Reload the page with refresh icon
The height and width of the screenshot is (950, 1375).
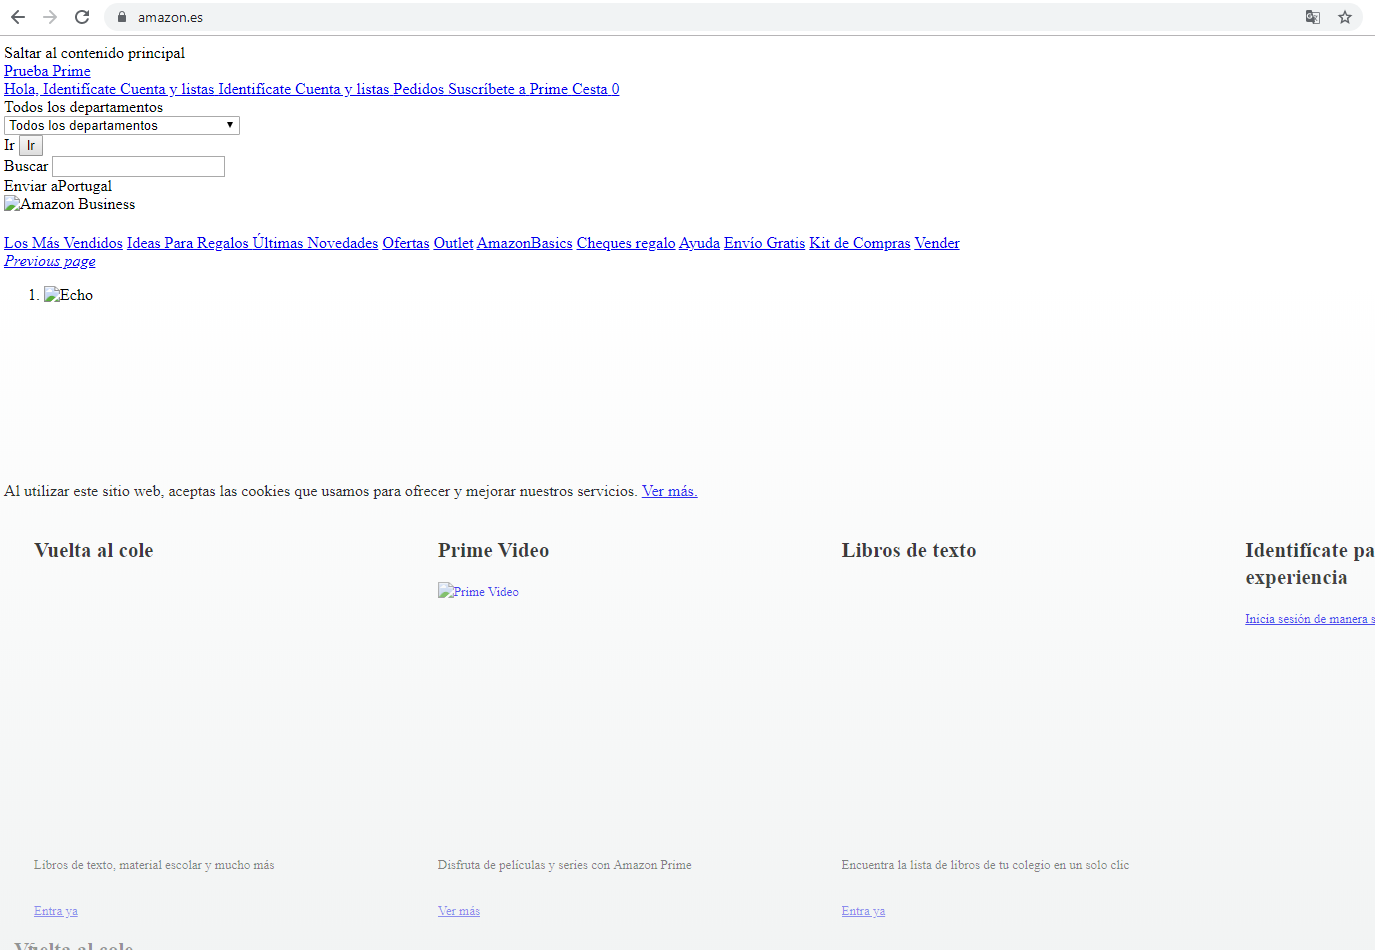point(82,17)
